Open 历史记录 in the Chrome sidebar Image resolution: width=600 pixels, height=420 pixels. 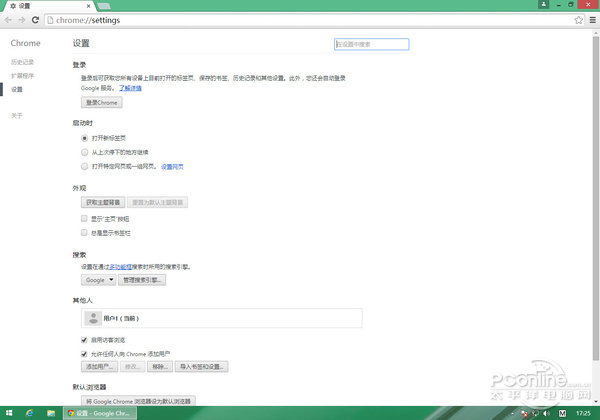22,62
